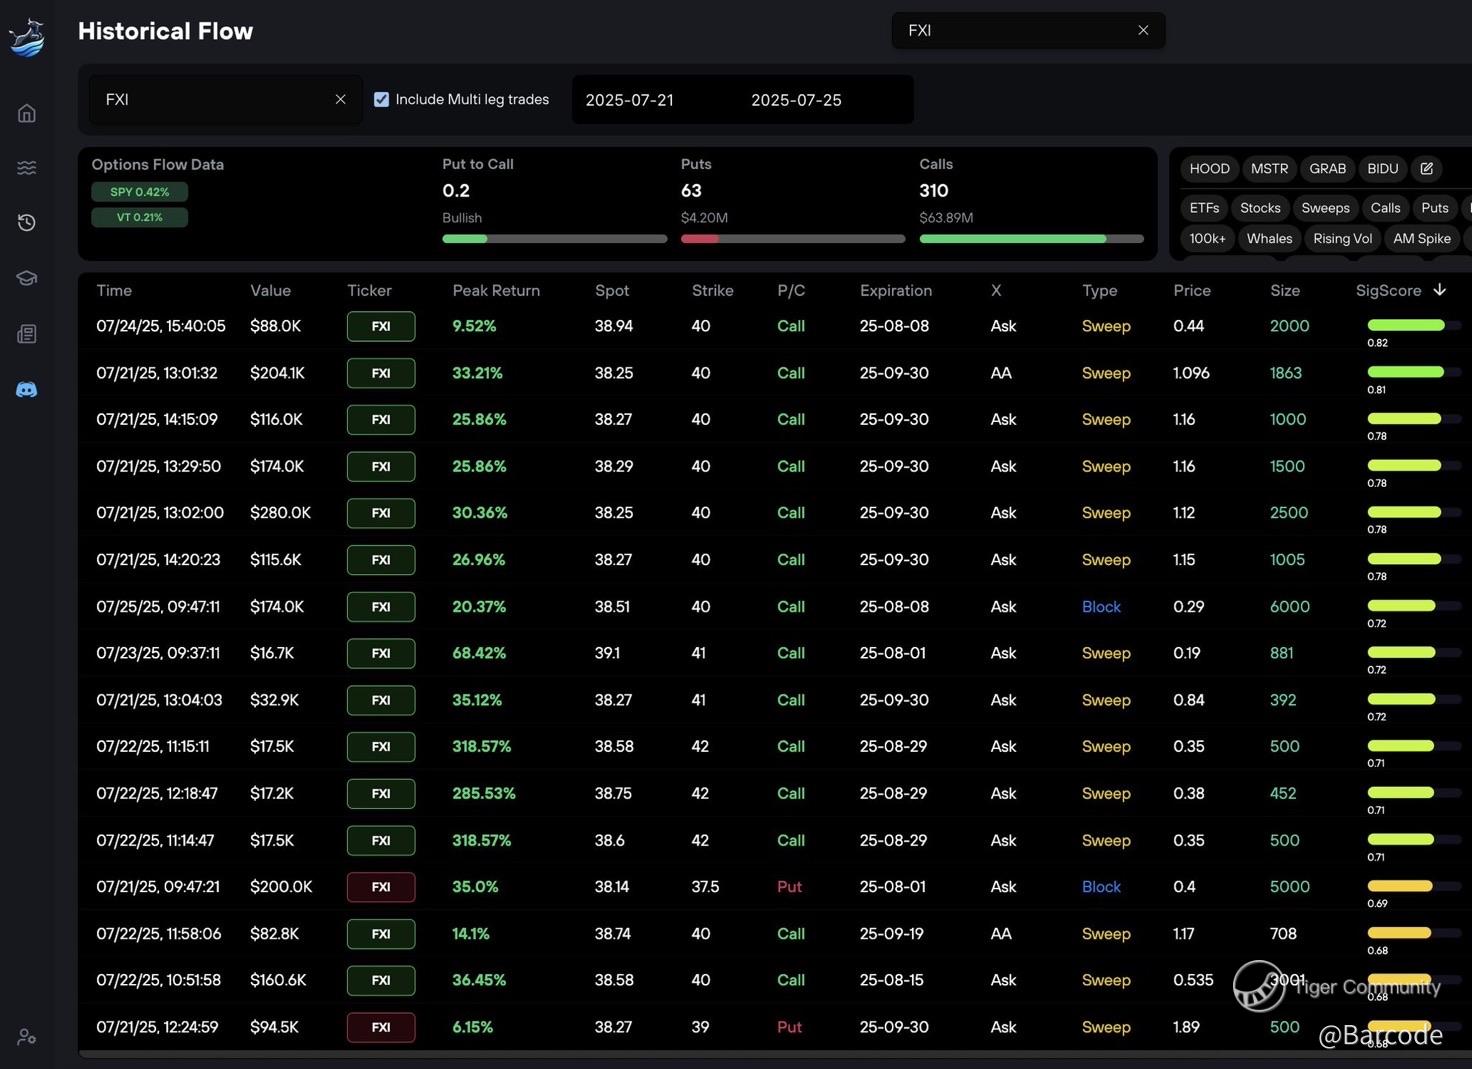The height and width of the screenshot is (1069, 1472).
Task: Select the Whales filter chip
Action: coord(1269,238)
